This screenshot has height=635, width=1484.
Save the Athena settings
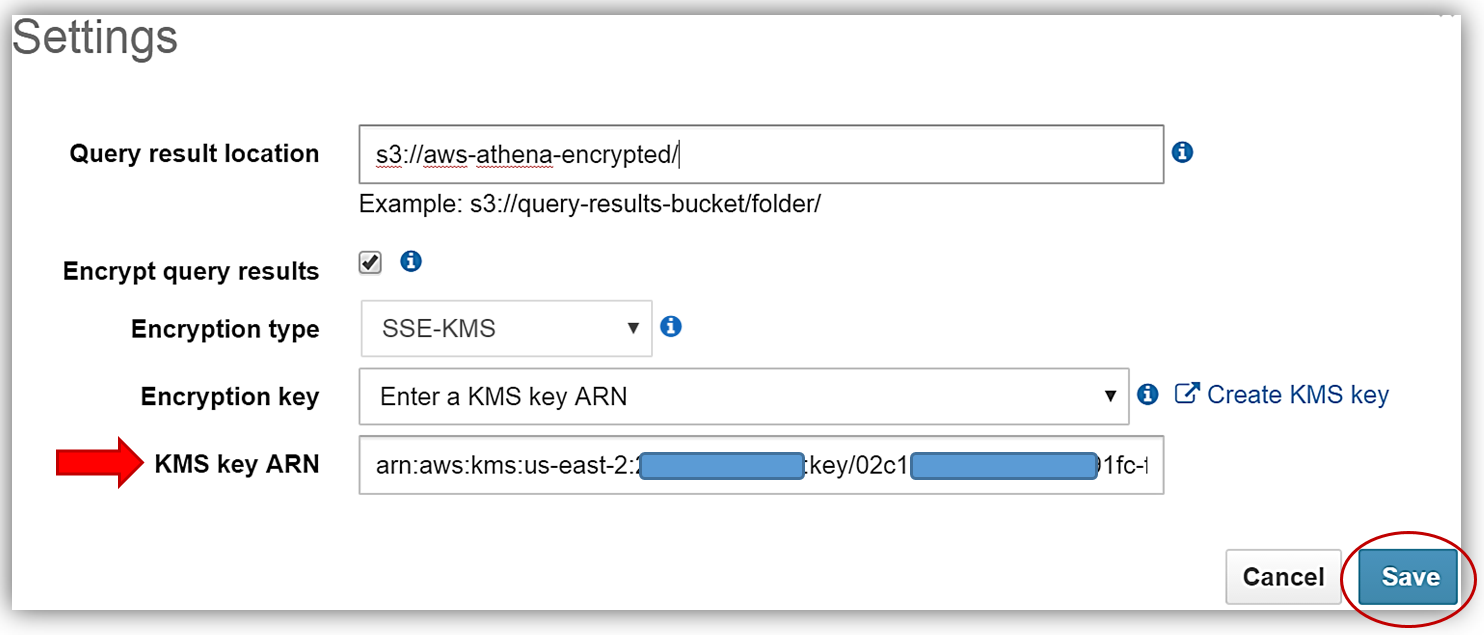point(1409,577)
